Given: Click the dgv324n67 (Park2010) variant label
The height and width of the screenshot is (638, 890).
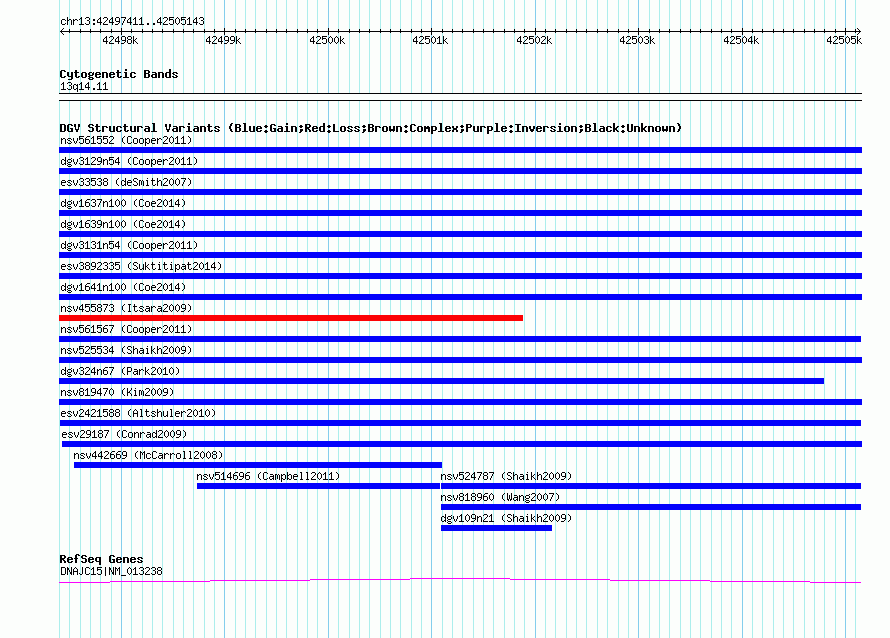Looking at the screenshot, I should tap(120, 371).
